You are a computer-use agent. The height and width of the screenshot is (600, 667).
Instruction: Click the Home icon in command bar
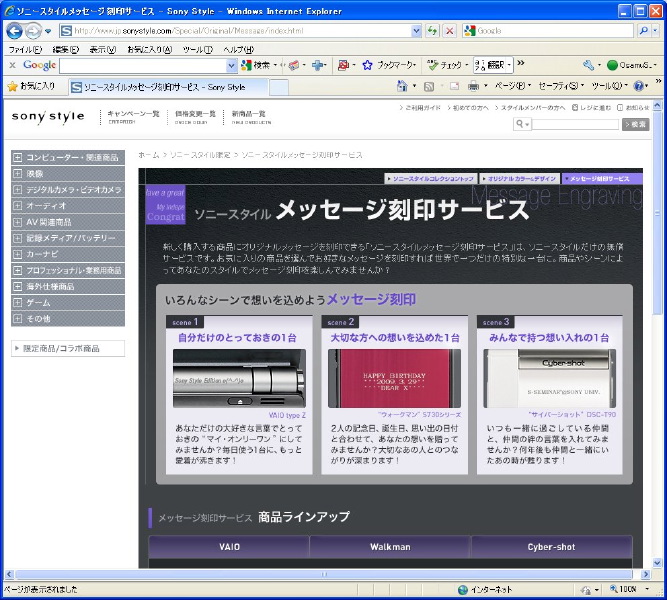click(x=402, y=87)
